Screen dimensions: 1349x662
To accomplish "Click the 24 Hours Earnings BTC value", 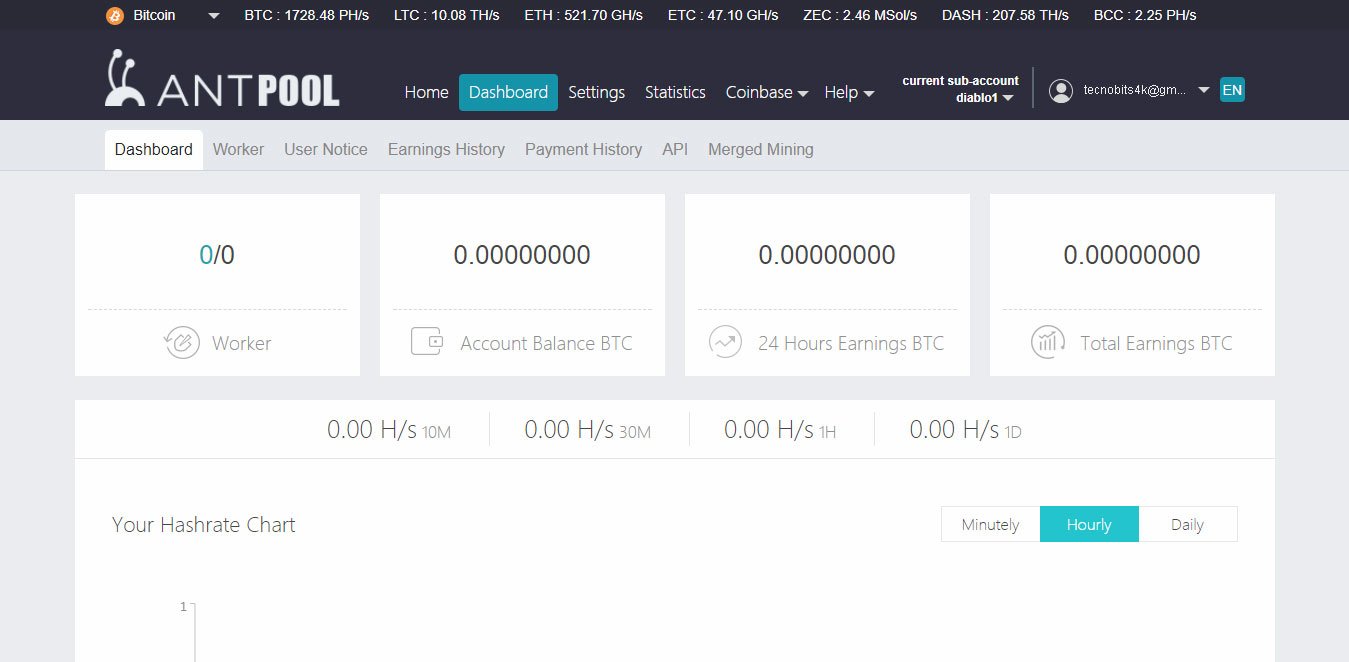I will click(x=827, y=255).
